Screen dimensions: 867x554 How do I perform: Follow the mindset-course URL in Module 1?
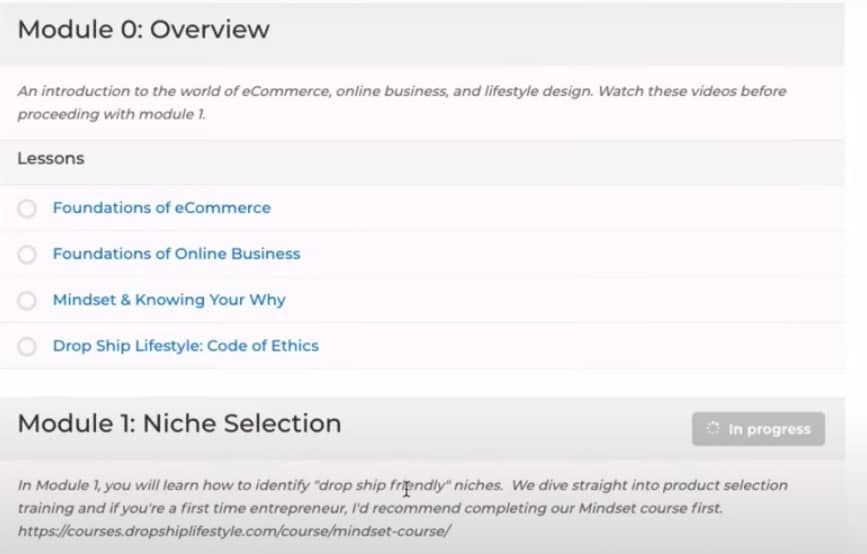(x=235, y=531)
